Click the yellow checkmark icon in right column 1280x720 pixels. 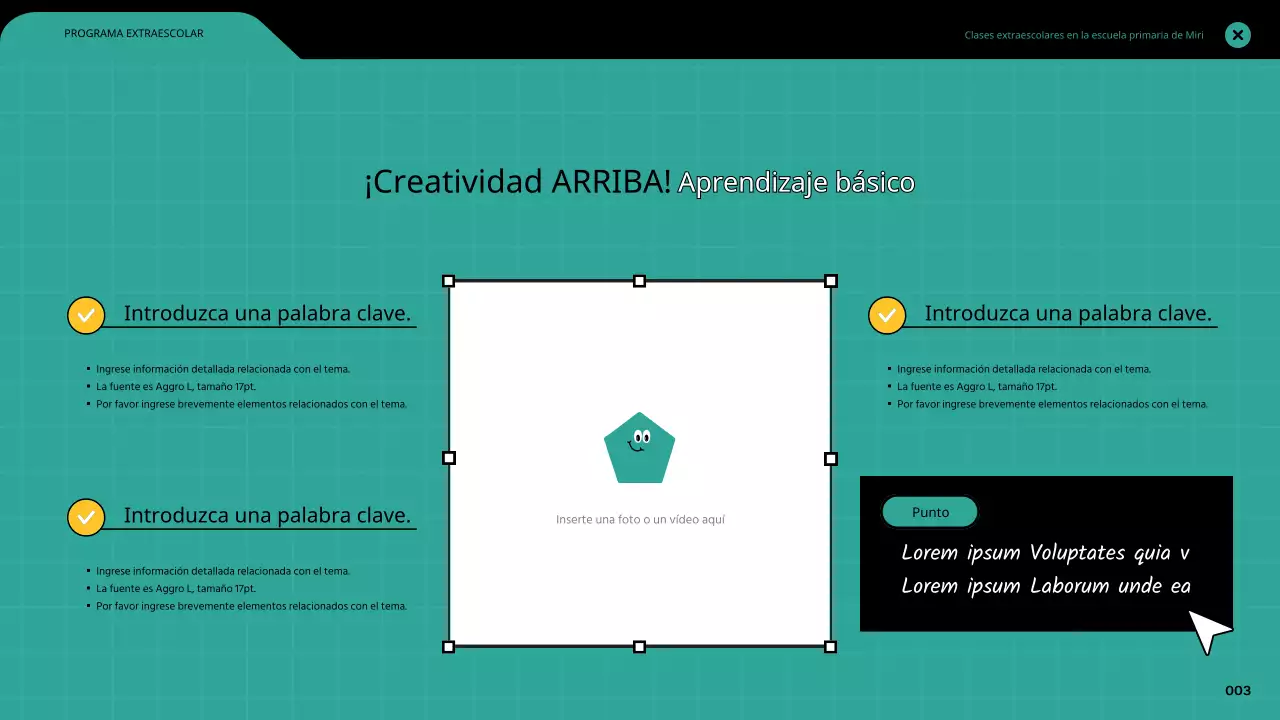coord(887,315)
